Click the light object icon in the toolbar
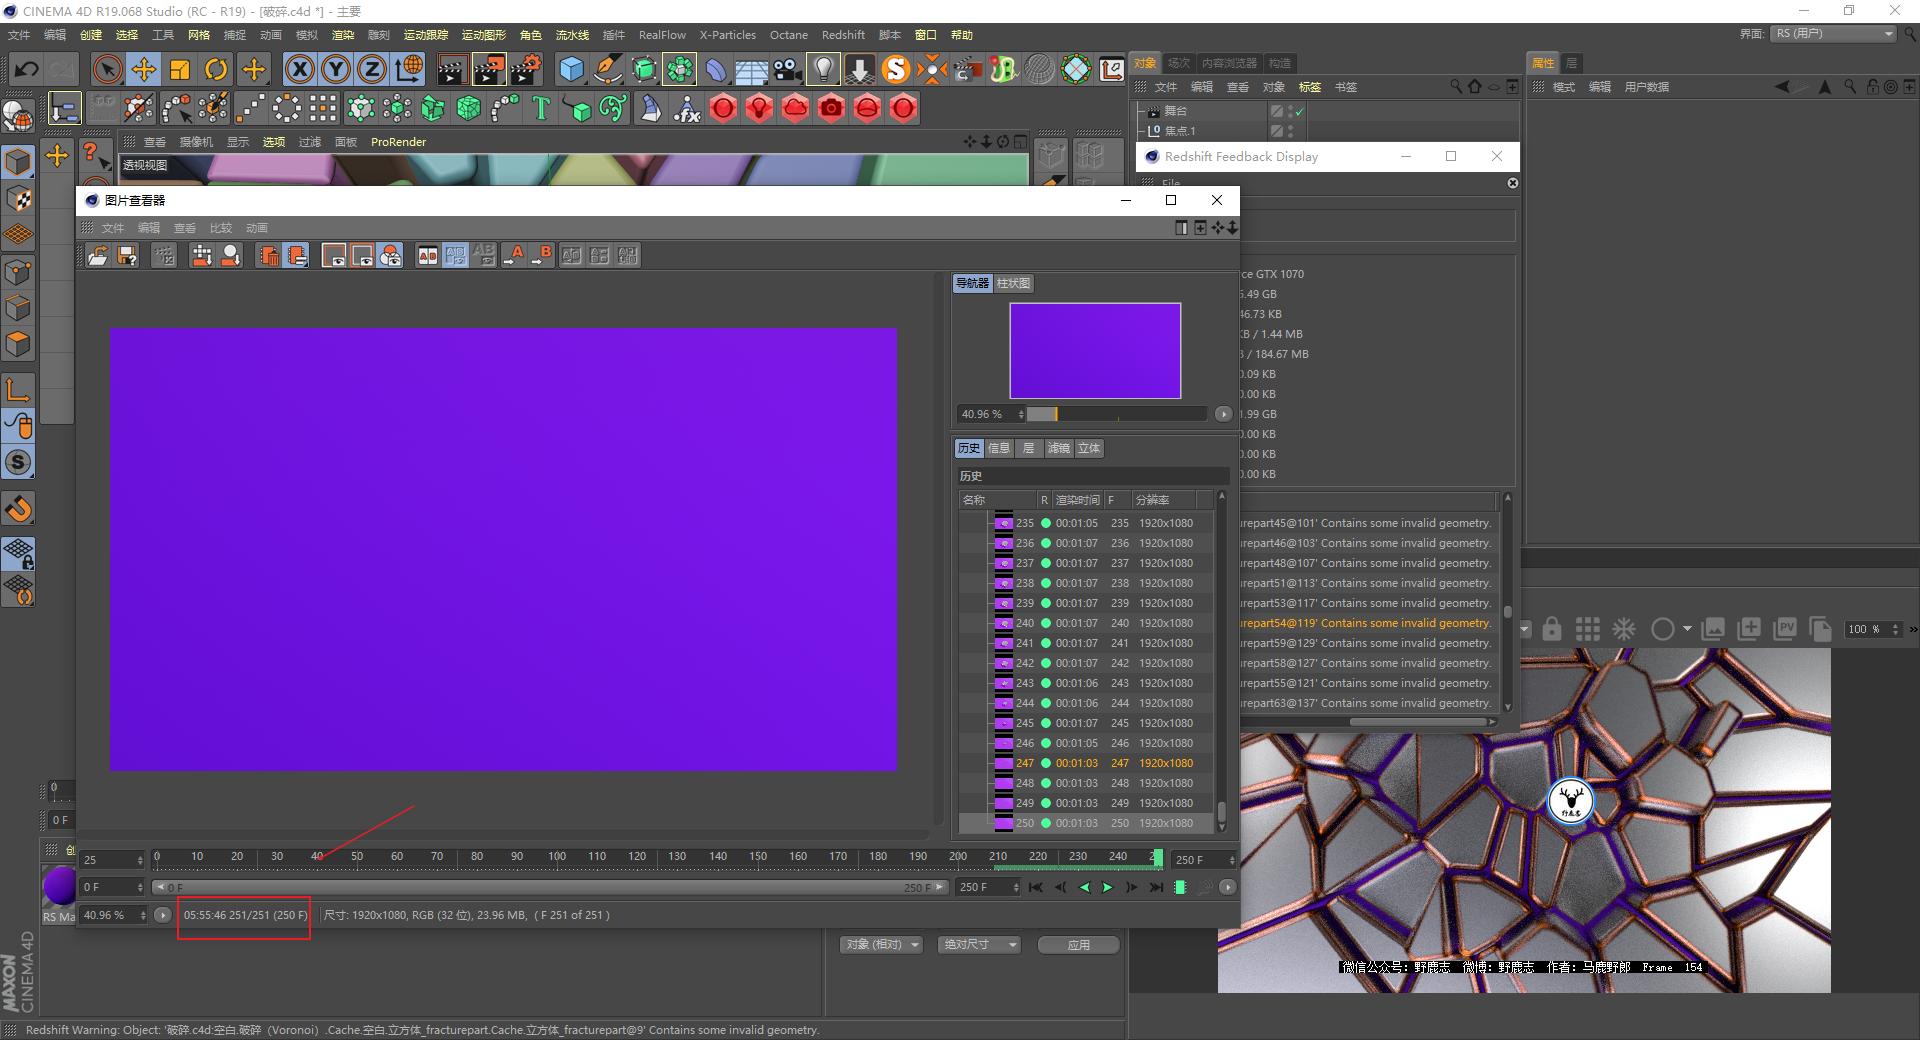Screen dimensions: 1920x1040 coord(822,69)
